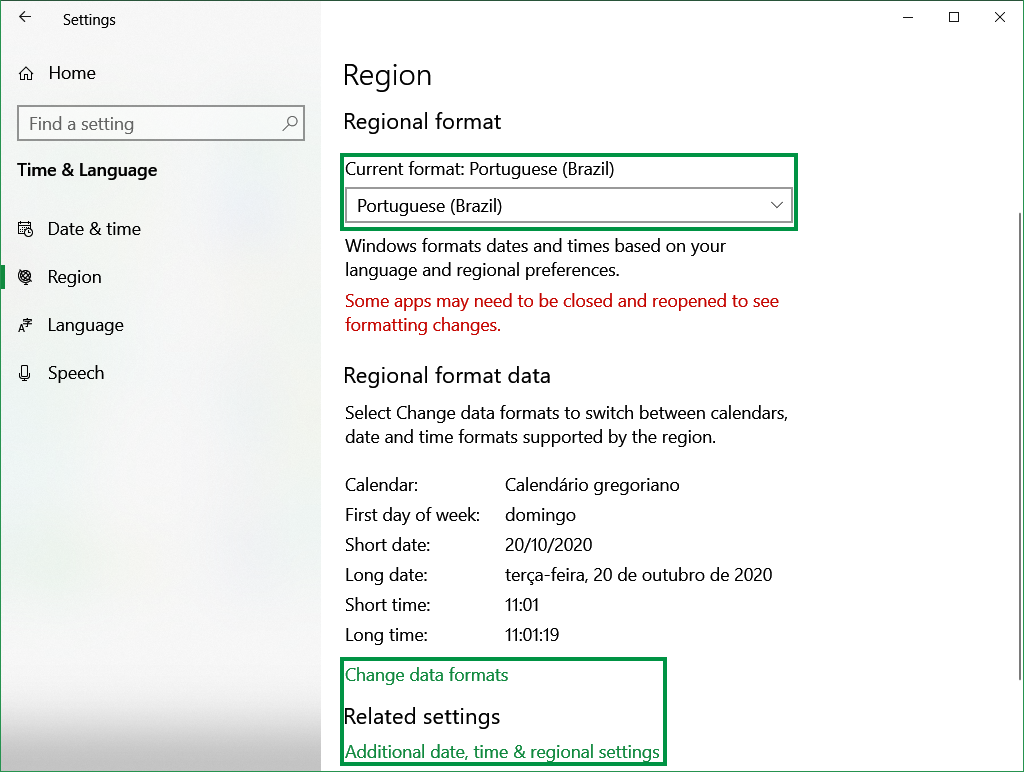Select the Region globe icon
Image resolution: width=1024 pixels, height=772 pixels.
25,277
